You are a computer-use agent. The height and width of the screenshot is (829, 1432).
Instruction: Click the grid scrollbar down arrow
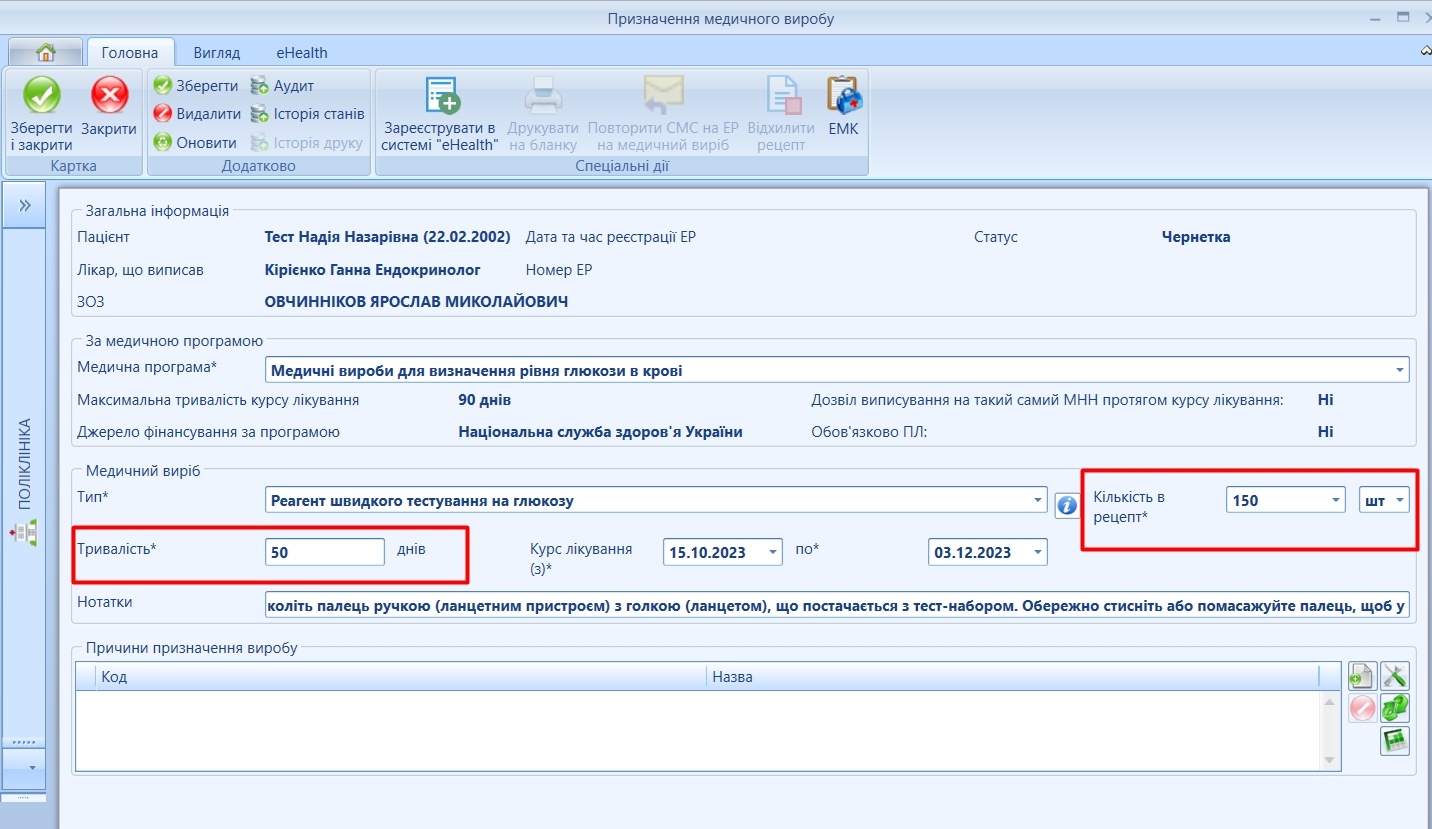(1329, 760)
